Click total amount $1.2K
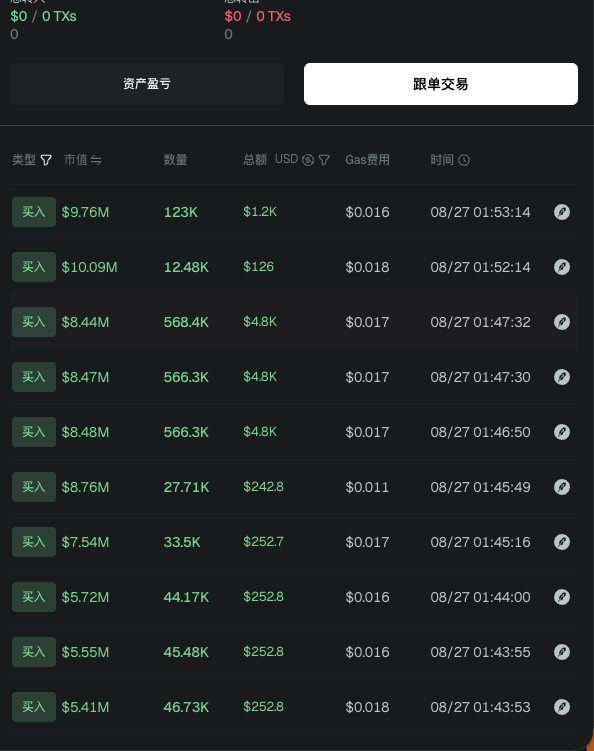The width and height of the screenshot is (594, 751). click(x=260, y=212)
